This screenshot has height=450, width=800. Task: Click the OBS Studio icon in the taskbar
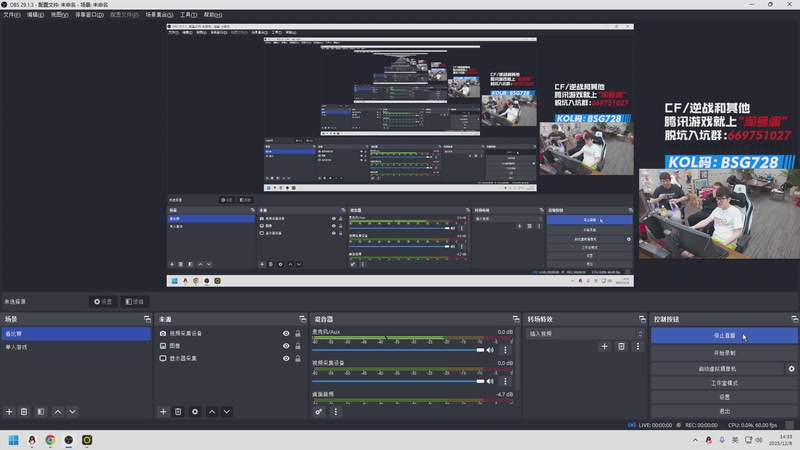(68, 440)
